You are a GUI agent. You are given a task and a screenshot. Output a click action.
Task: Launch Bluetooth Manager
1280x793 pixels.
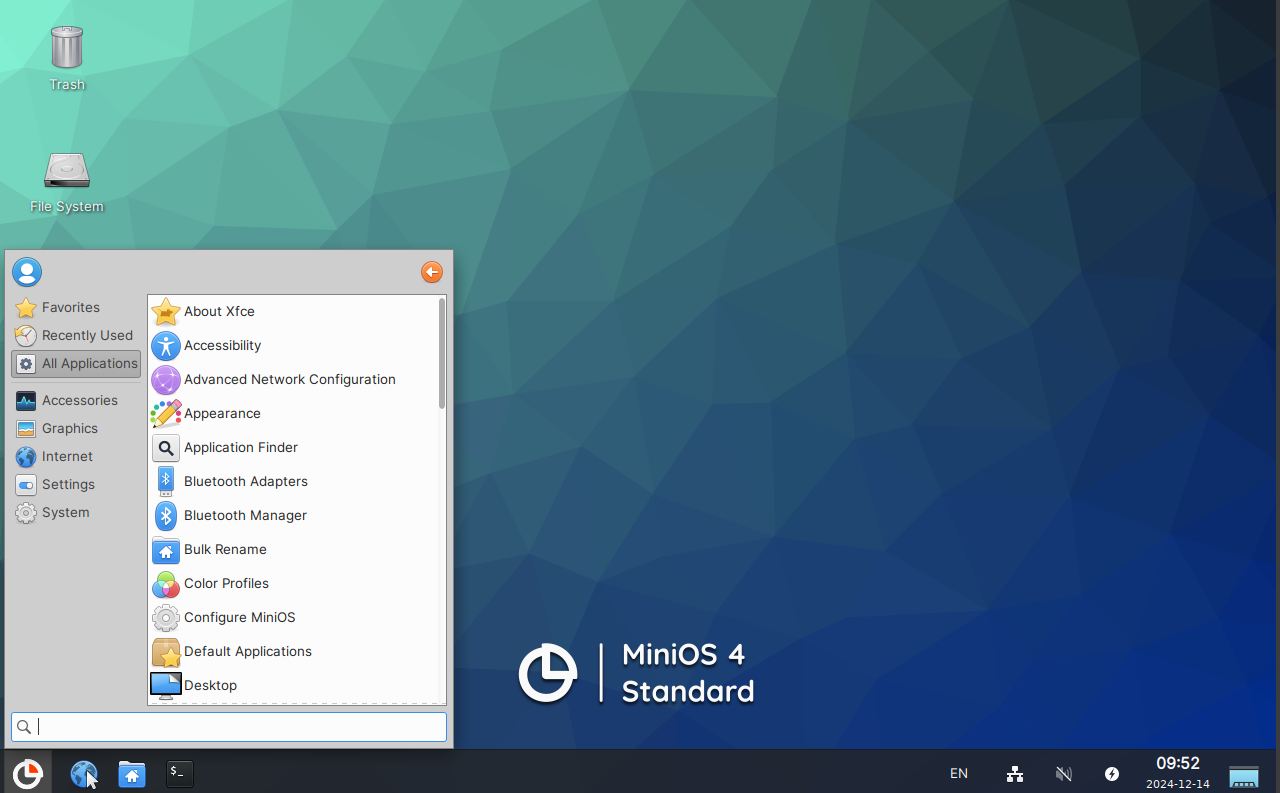[x=293, y=515]
